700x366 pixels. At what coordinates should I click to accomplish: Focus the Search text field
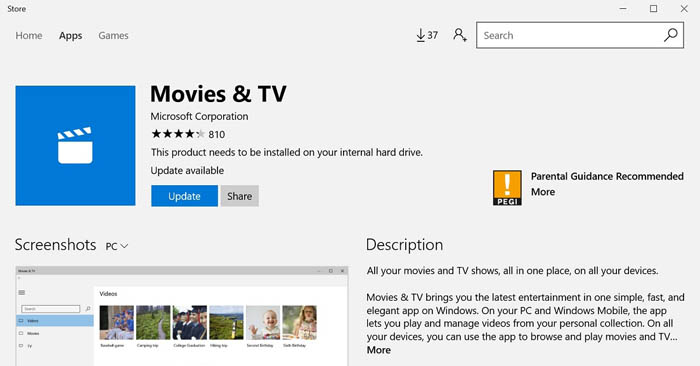coord(569,35)
